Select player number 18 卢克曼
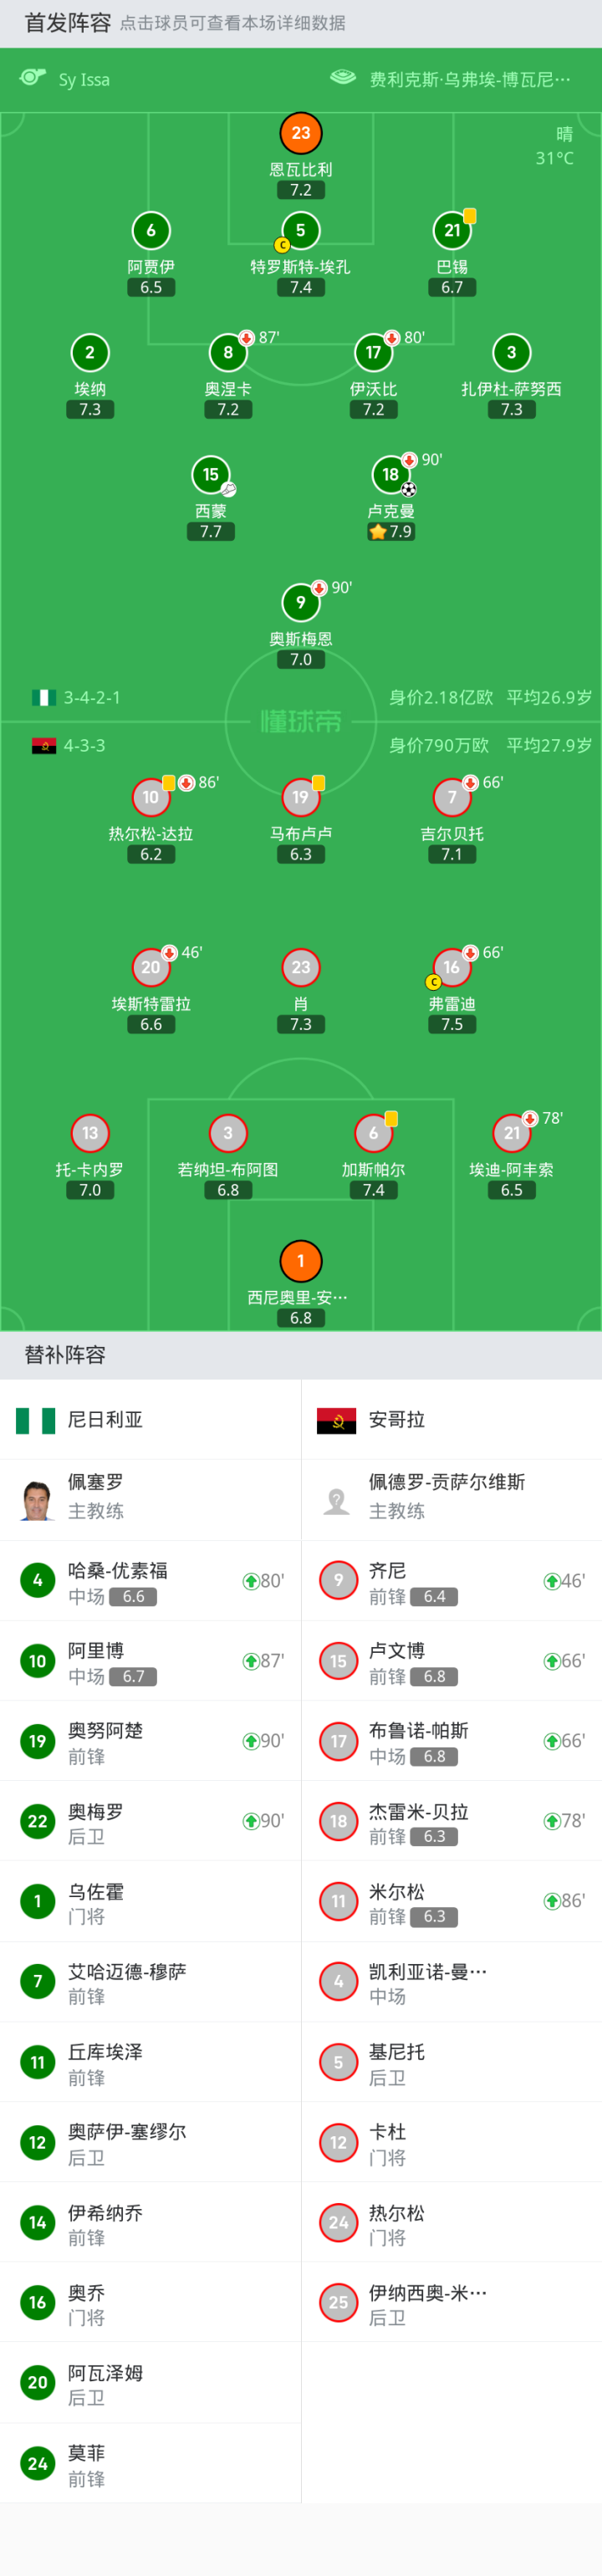Screen dimensions: 602x2576 (391, 475)
